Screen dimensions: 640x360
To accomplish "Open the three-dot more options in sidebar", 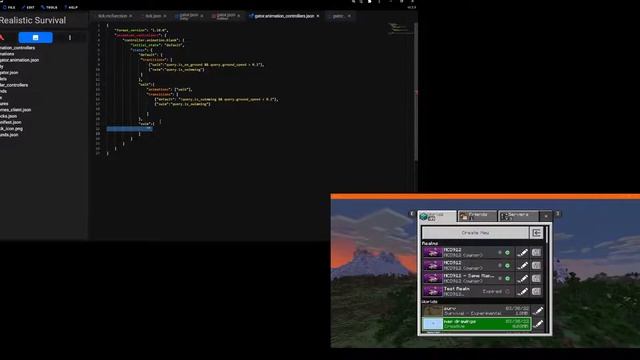I will [x=70, y=38].
